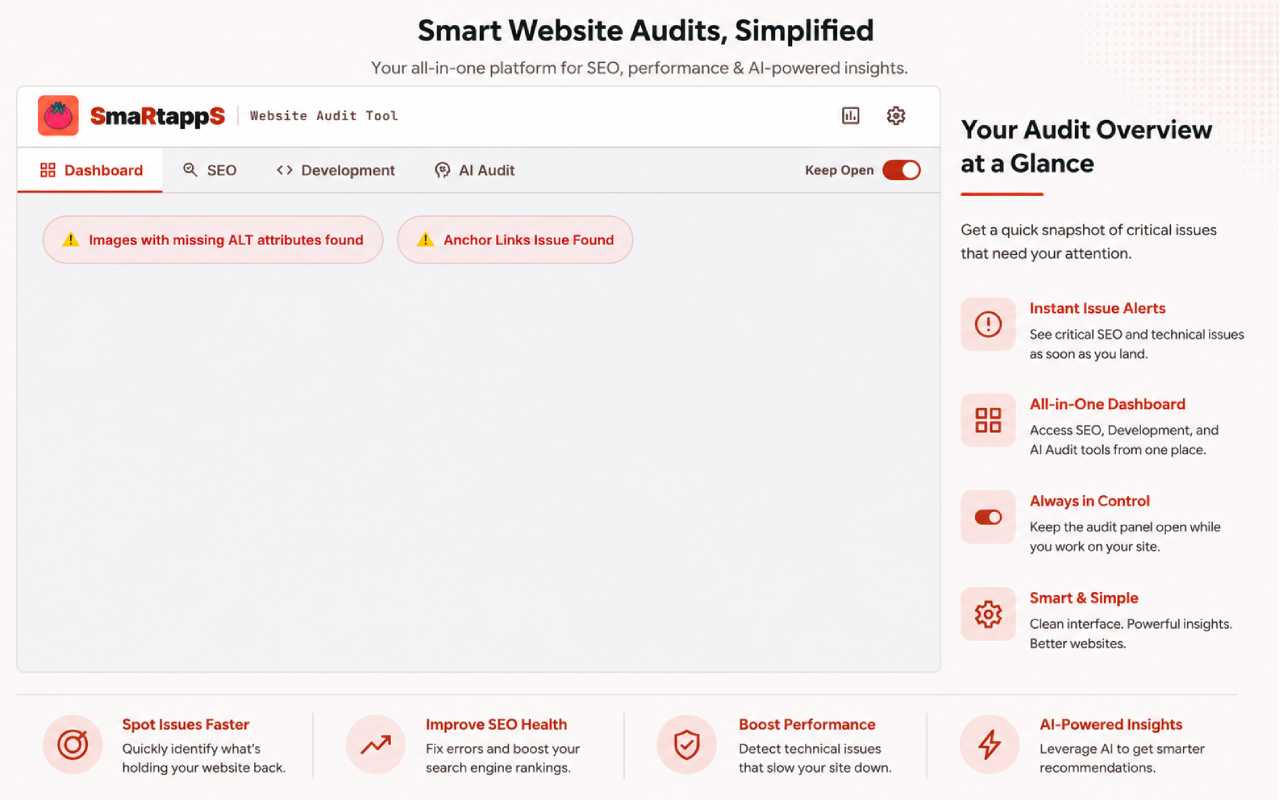Click the 'Smart & Simple' heading
The height and width of the screenshot is (800, 1280).
[x=1084, y=598]
